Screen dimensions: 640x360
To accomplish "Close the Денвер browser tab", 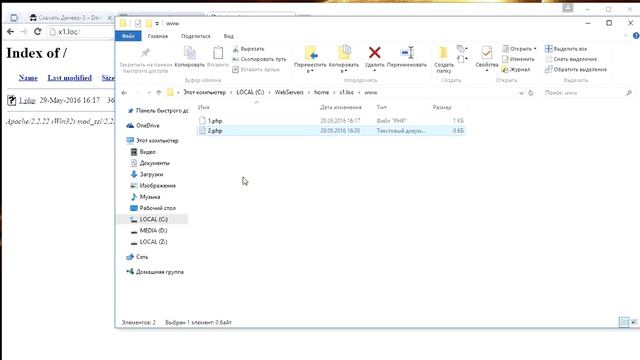I will [x=109, y=18].
